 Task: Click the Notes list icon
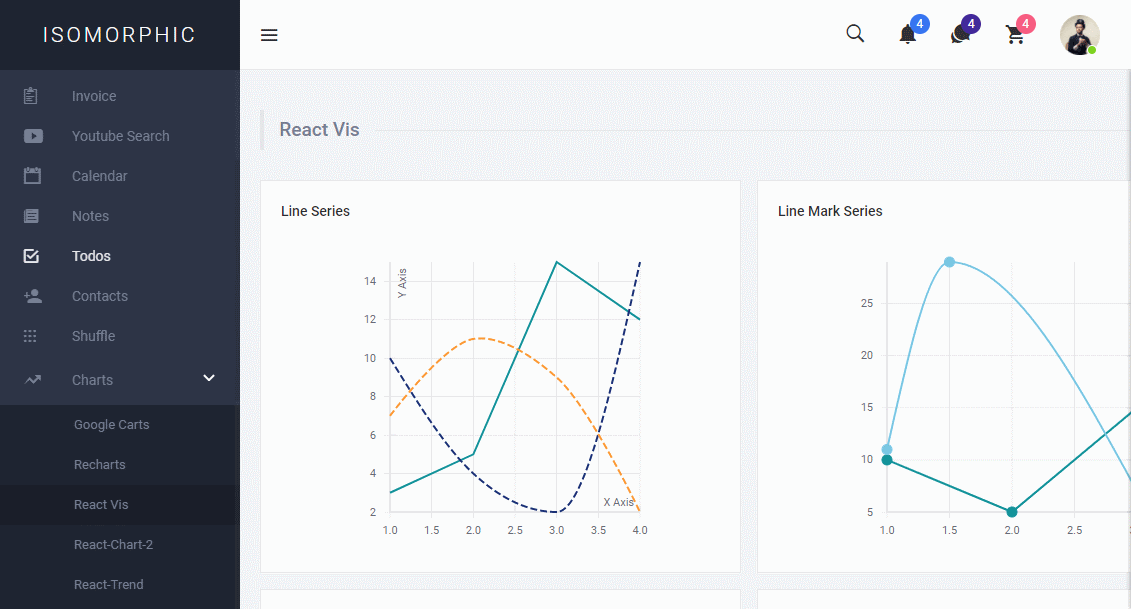32,216
